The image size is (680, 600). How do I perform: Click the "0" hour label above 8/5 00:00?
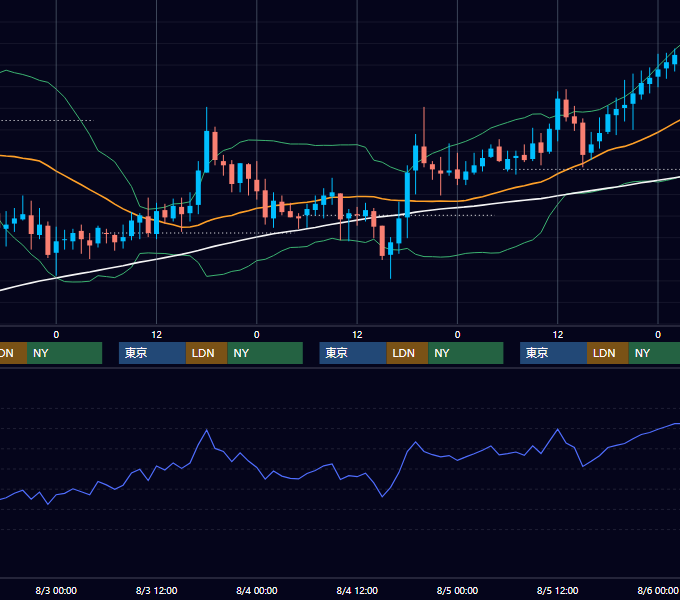pyautogui.click(x=457, y=335)
